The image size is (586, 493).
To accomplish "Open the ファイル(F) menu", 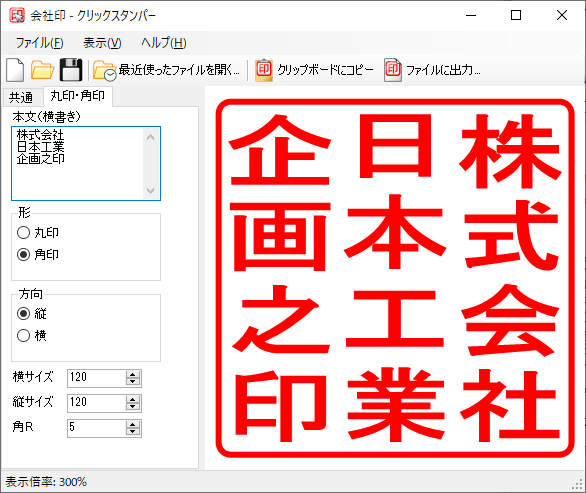I will 39,43.
